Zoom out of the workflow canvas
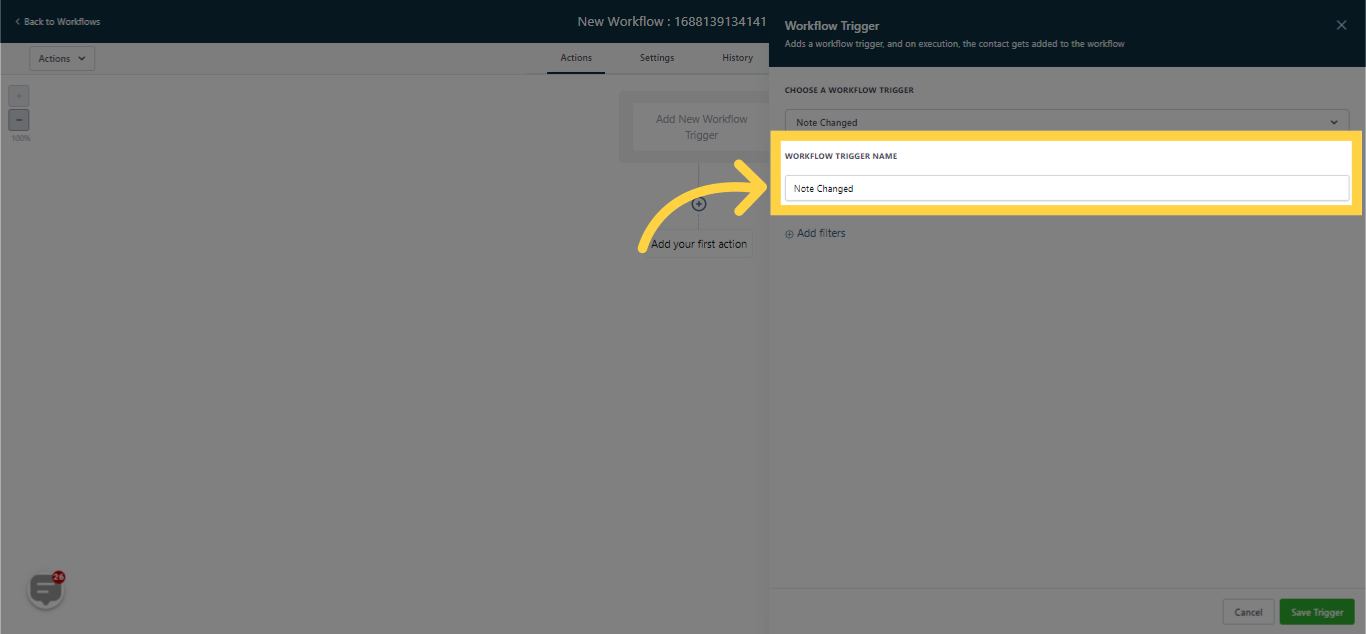 coord(18,119)
